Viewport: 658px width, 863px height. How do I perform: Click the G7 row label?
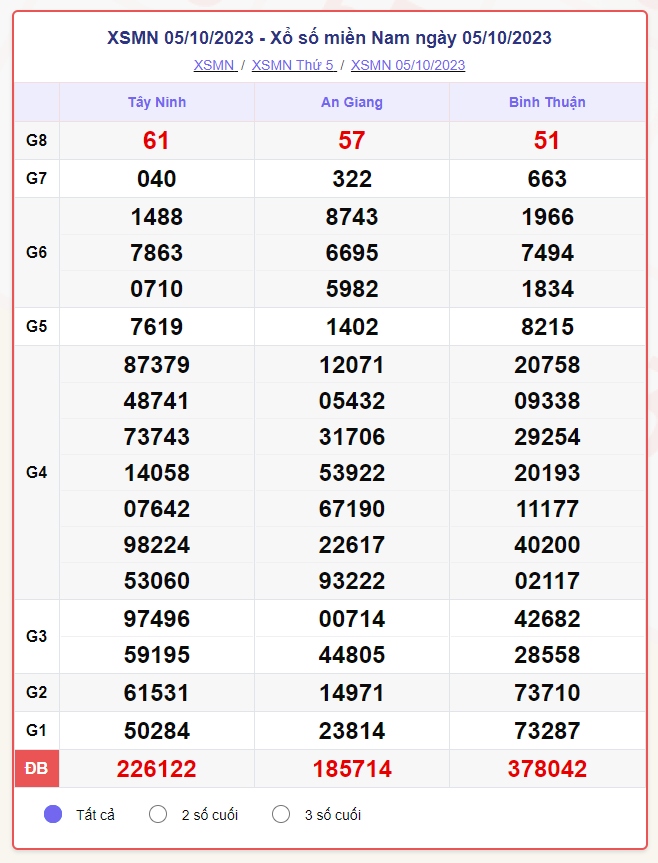(x=36, y=178)
